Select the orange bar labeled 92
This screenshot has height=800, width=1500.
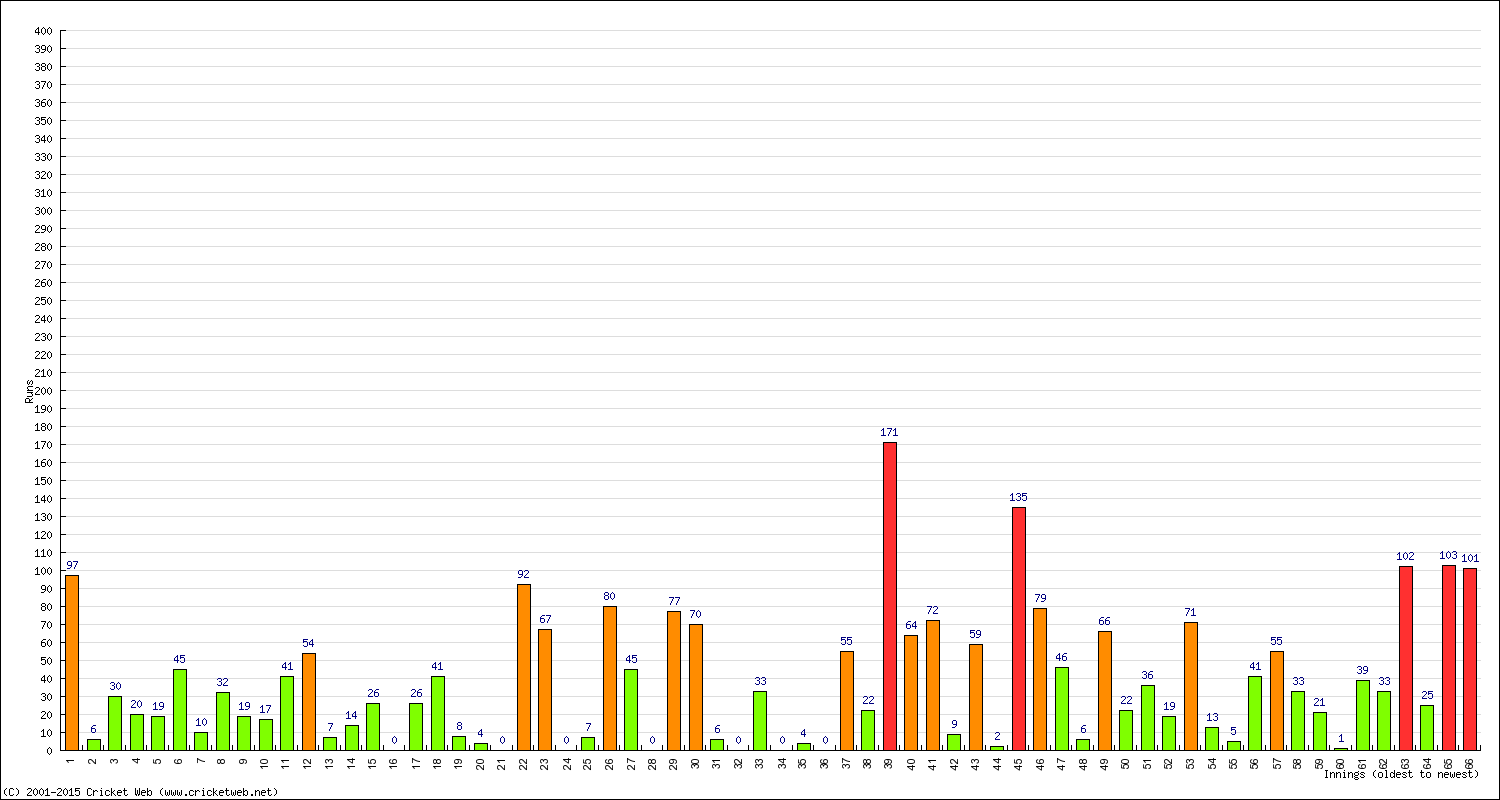coord(523,667)
